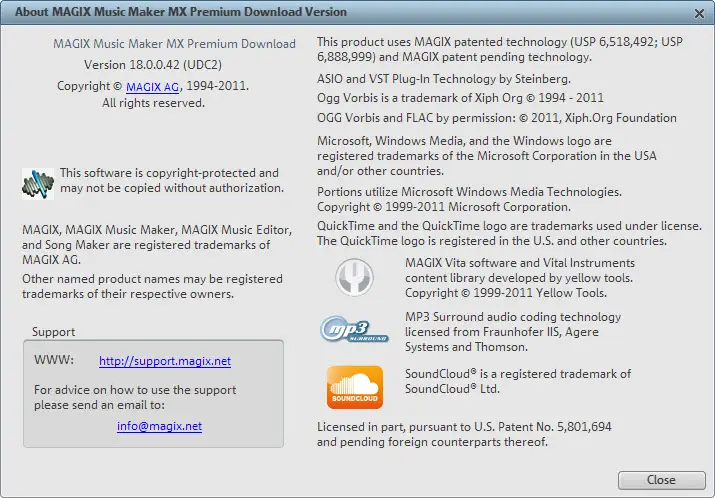The image size is (715, 498).
Task: Open the http://support.magix.net link
Action: (165, 361)
